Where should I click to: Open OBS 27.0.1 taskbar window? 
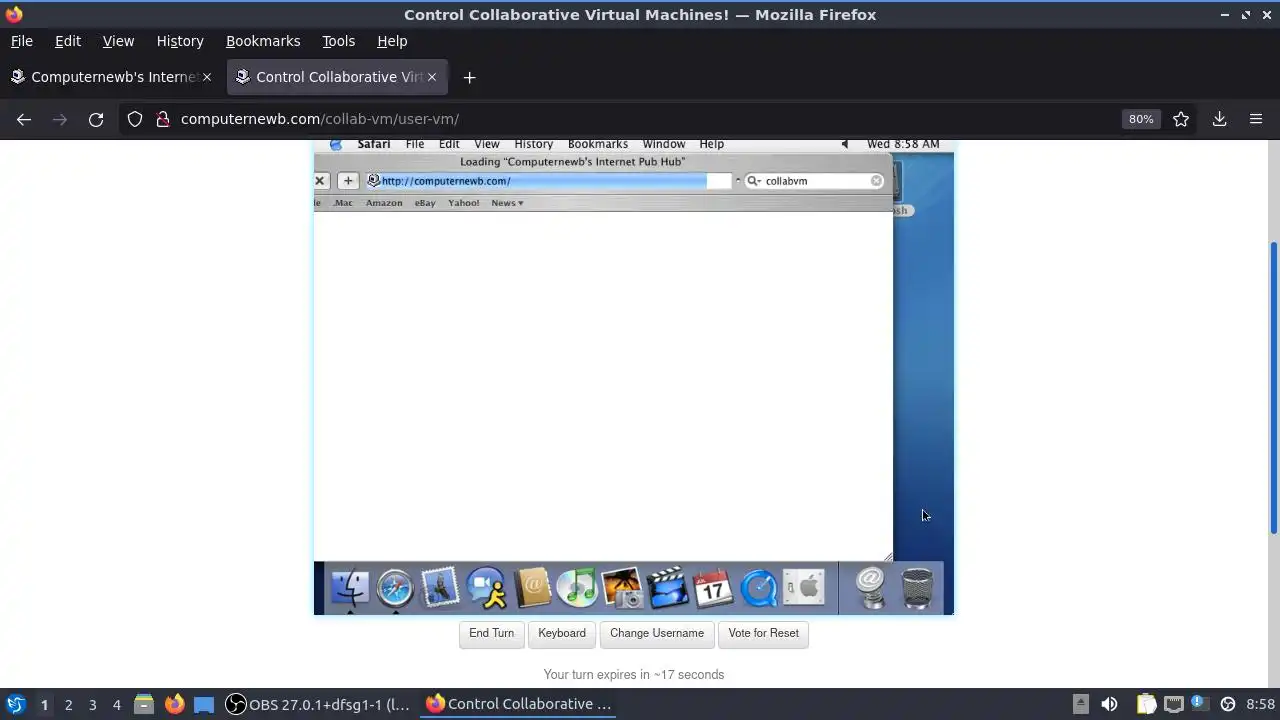pos(317,704)
